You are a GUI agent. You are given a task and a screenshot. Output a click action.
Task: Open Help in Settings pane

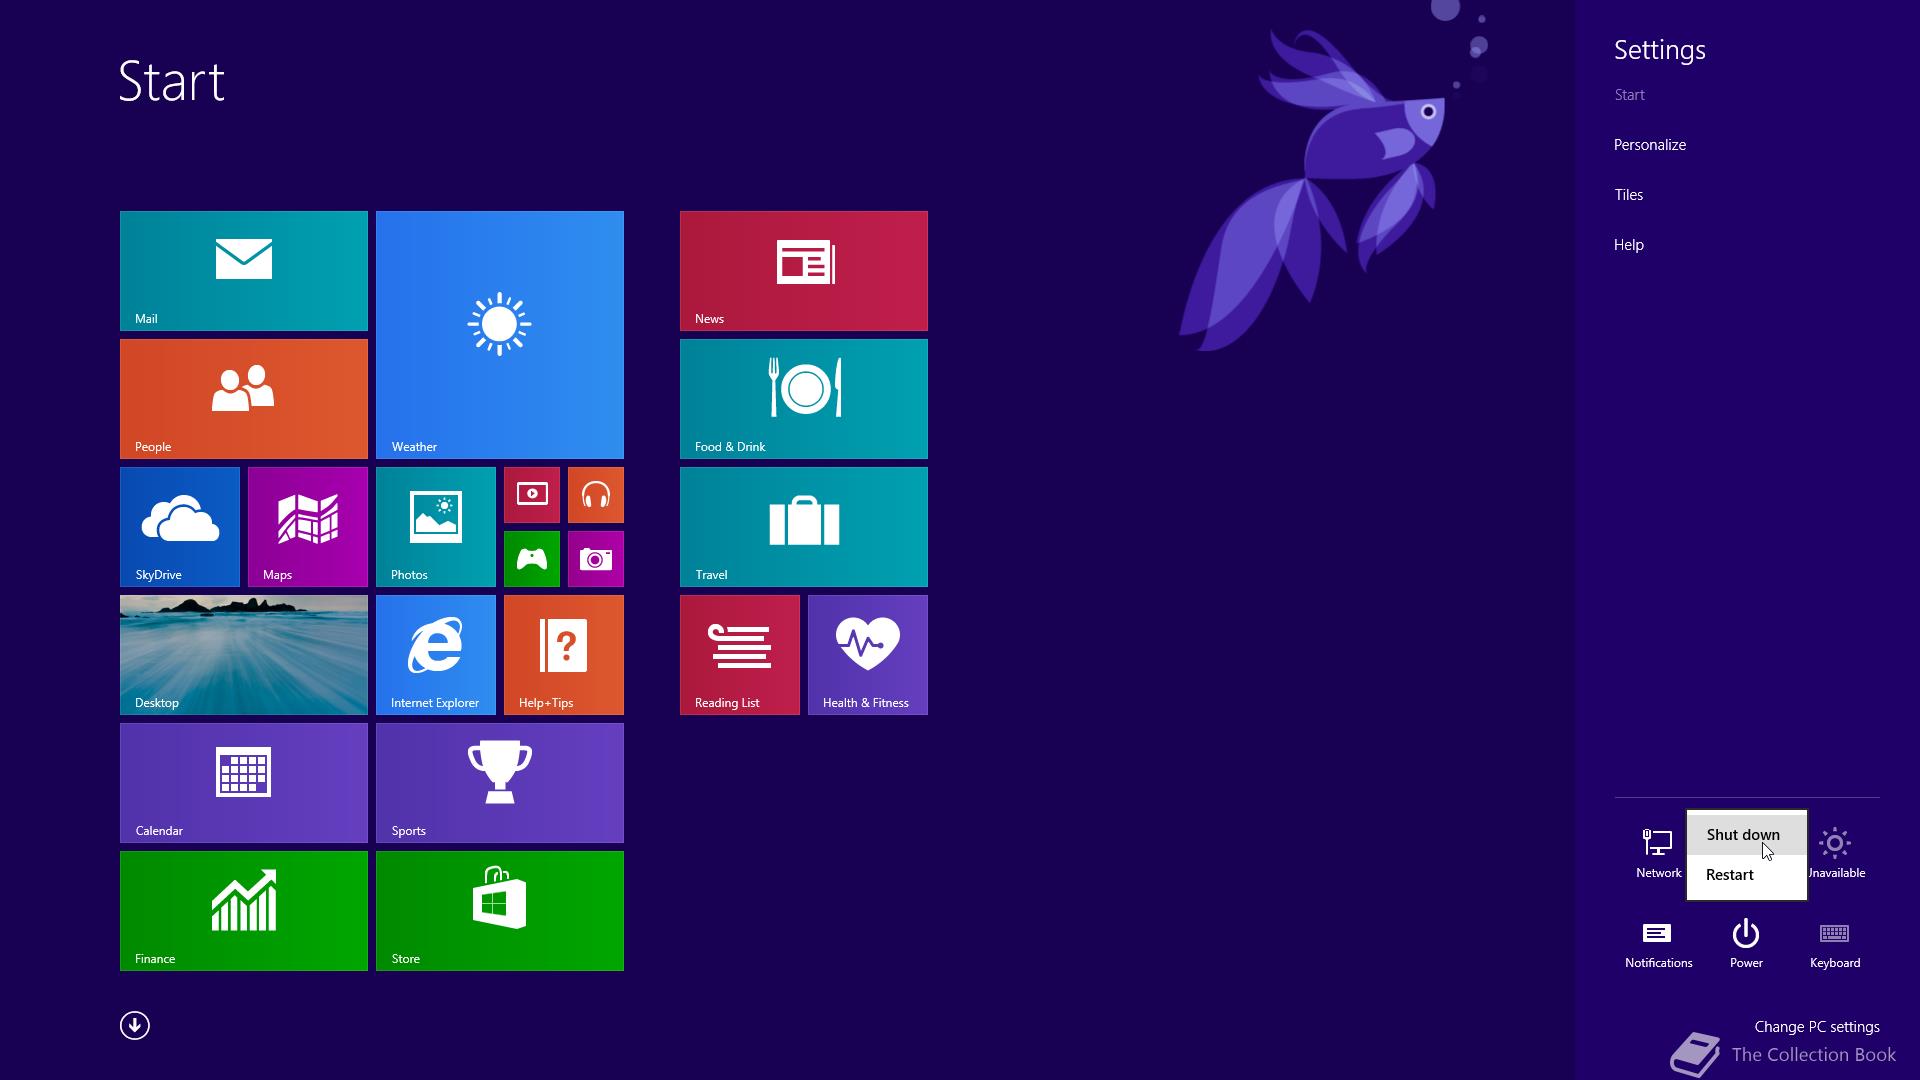coord(1628,245)
